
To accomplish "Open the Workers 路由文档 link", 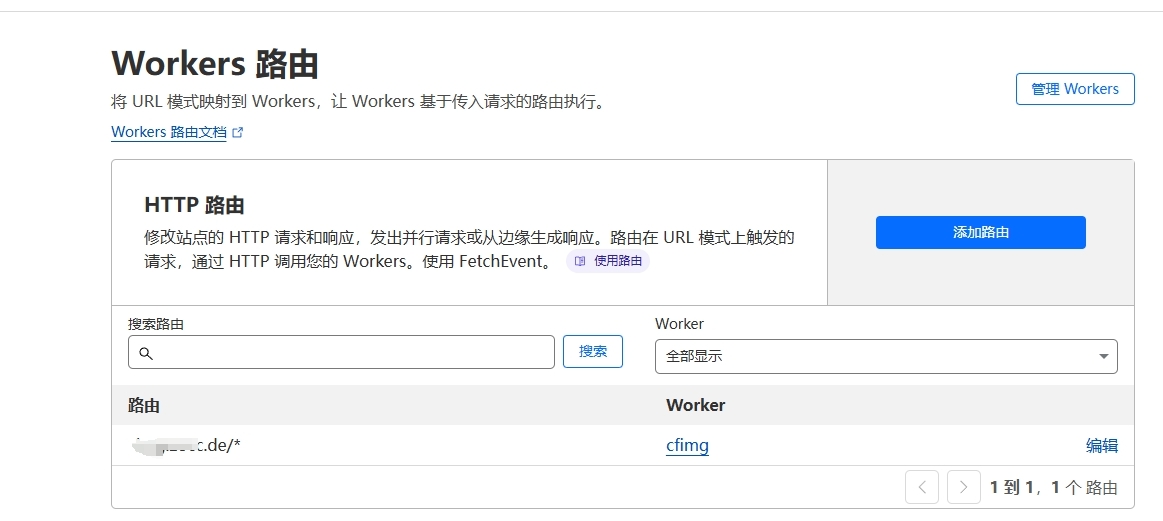I will coord(168,132).
